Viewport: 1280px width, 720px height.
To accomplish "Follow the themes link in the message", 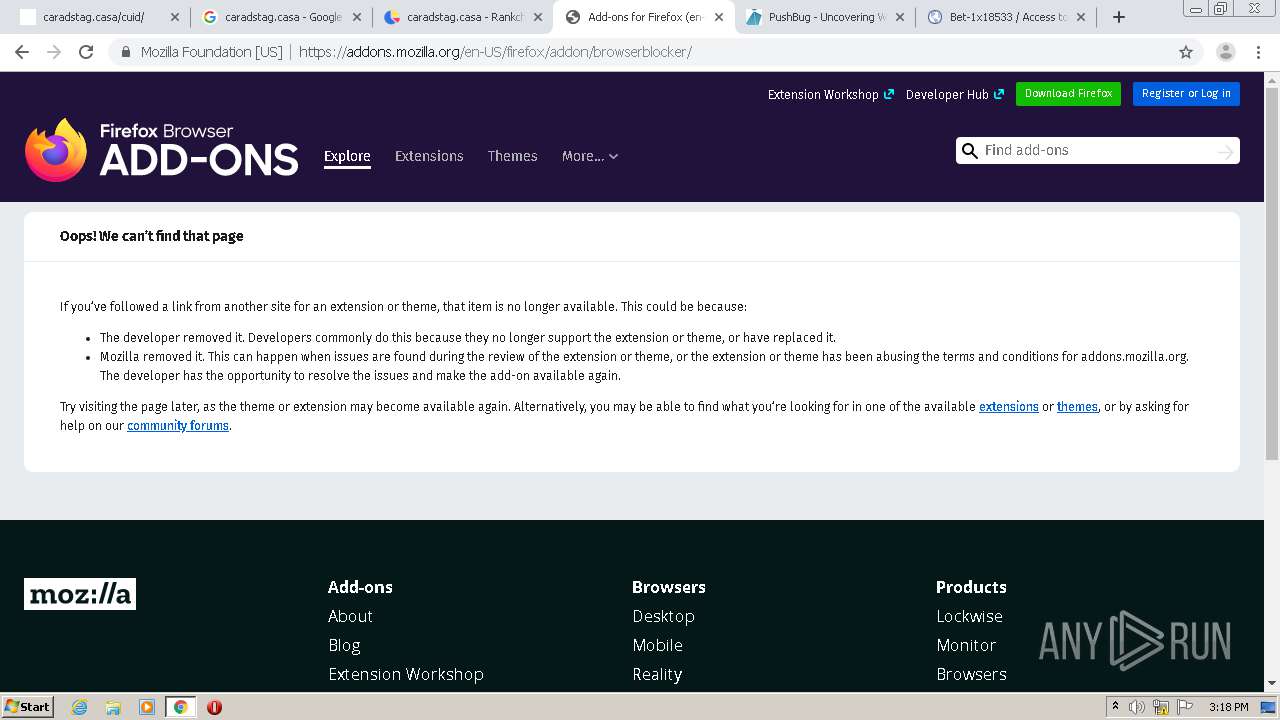I will tap(1077, 406).
